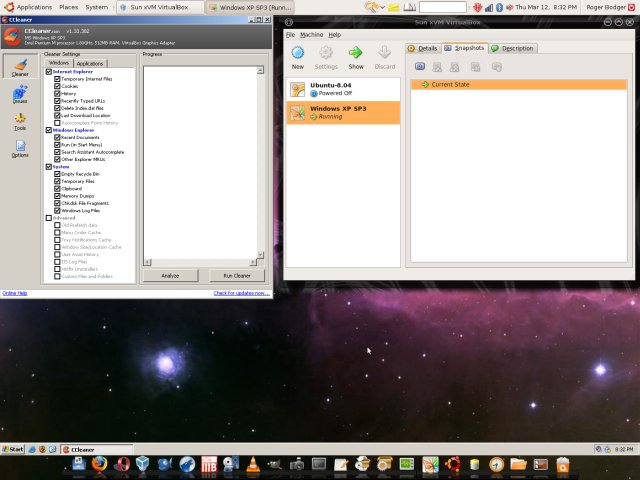Open the Issues section in CCleaner
Screen dimensions: 640x480
click(x=20, y=95)
